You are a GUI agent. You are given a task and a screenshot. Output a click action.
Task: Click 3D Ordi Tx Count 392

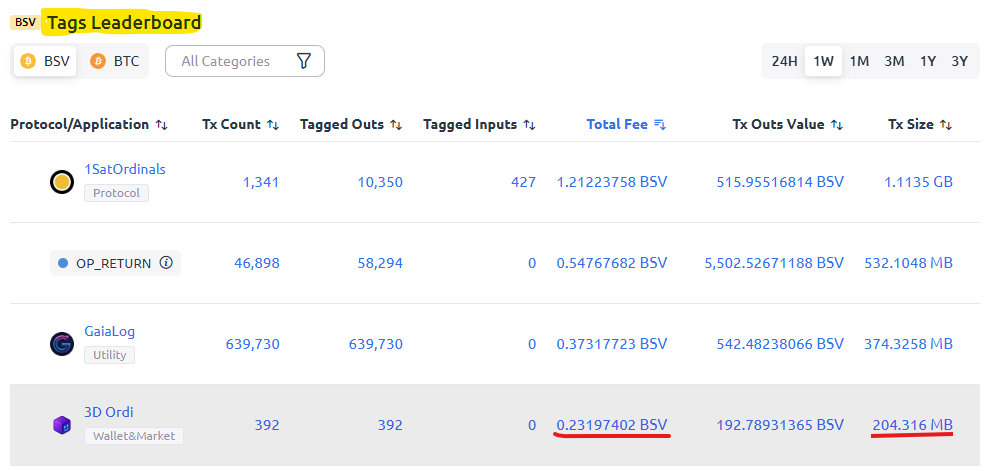click(267, 425)
